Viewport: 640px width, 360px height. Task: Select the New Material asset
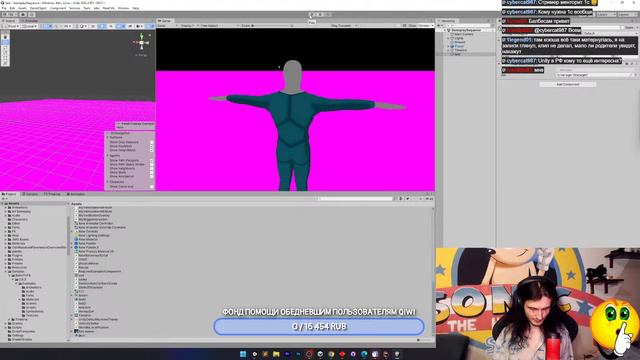88,240
